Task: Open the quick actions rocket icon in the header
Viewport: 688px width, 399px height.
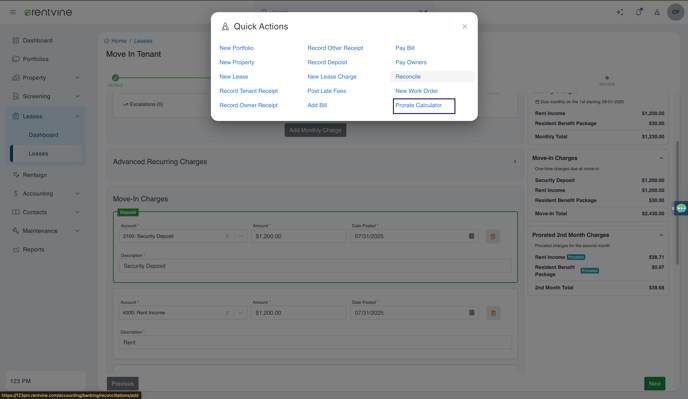Action: click(x=657, y=12)
